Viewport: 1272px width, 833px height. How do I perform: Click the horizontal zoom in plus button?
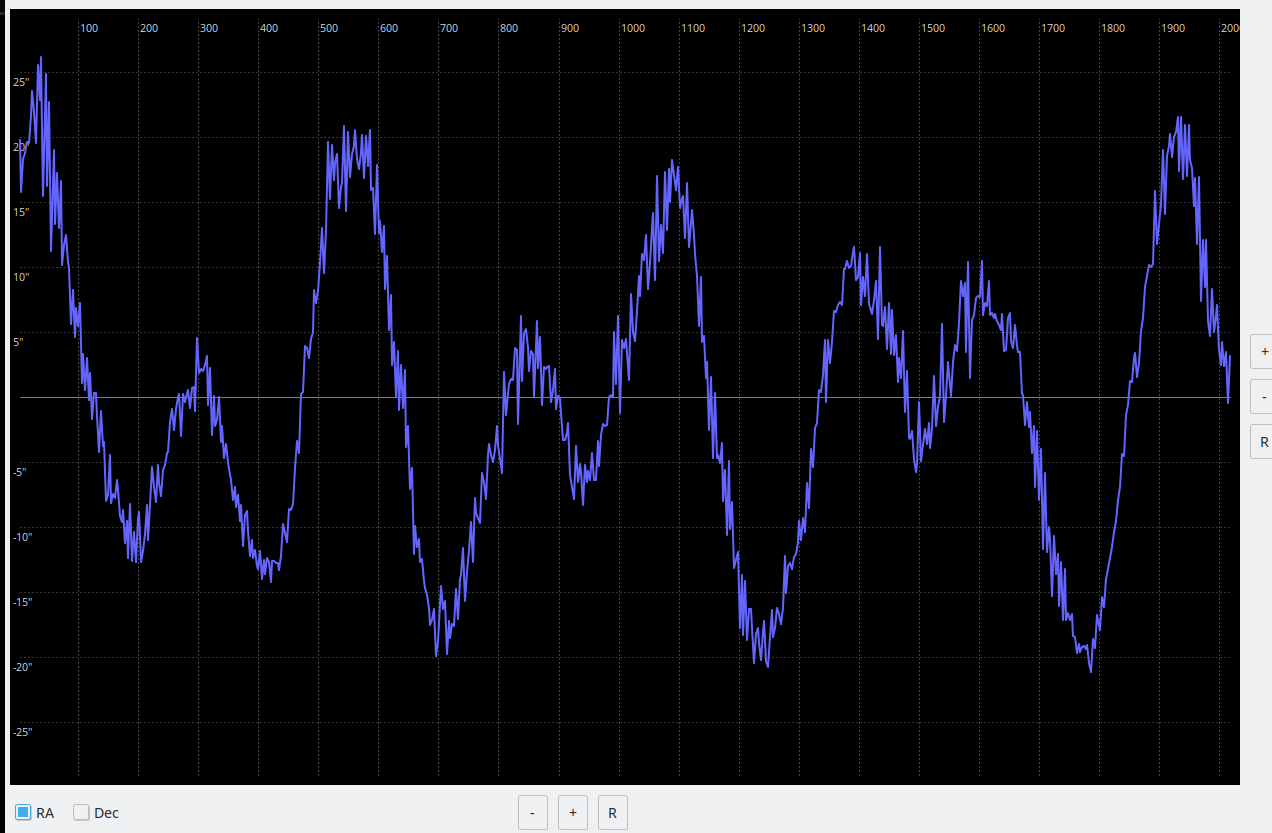[572, 812]
